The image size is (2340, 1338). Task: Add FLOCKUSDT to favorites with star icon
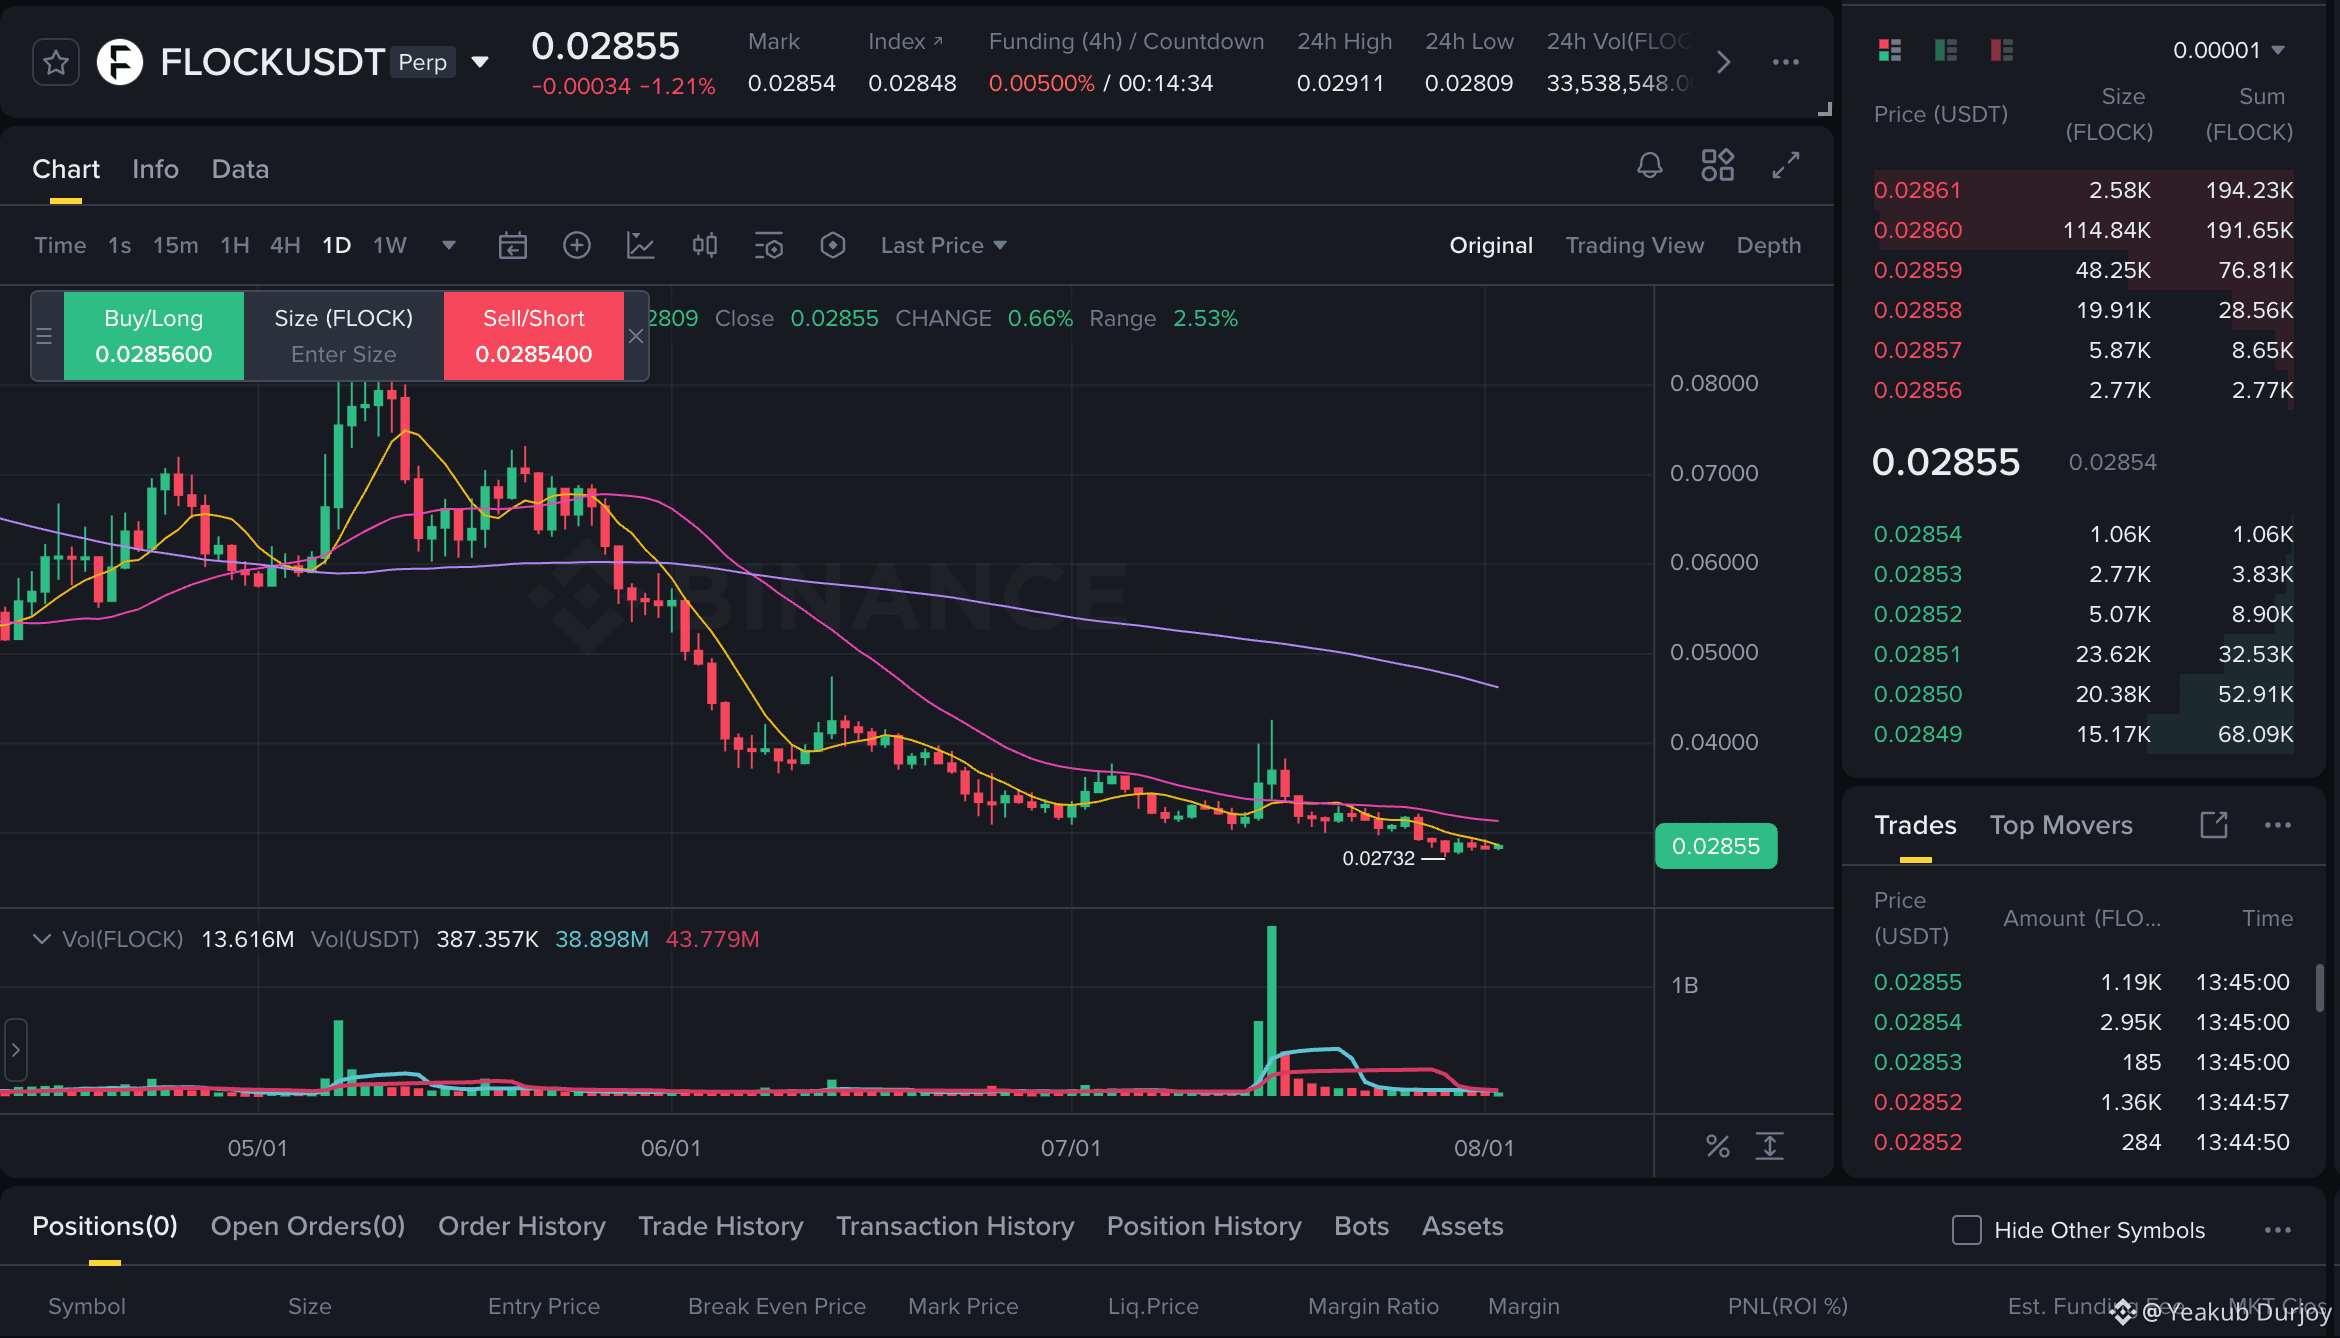click(56, 63)
